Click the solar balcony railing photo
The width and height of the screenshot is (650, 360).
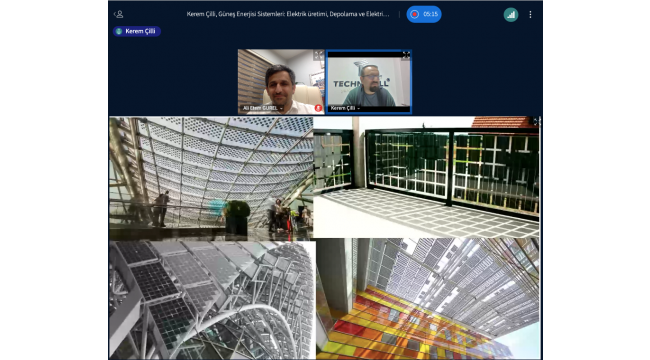426,177
